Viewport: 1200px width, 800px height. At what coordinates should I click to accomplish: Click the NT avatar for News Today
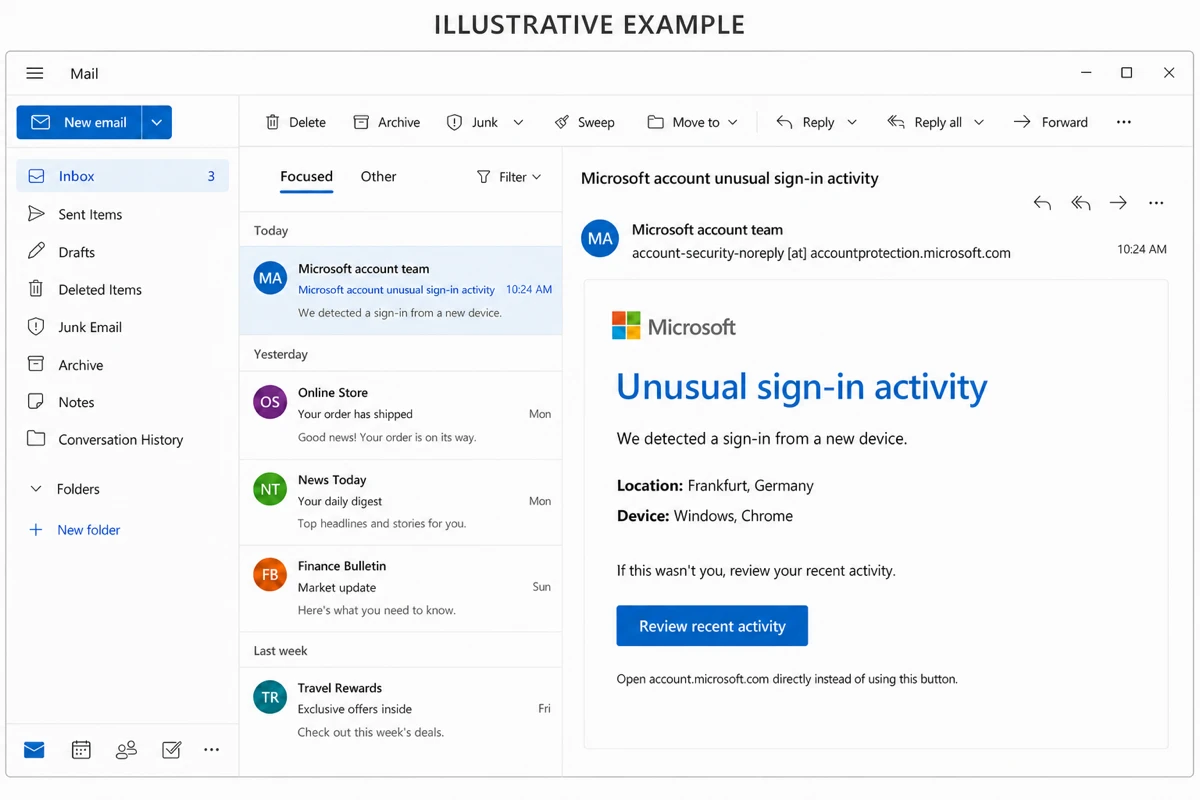coord(270,489)
